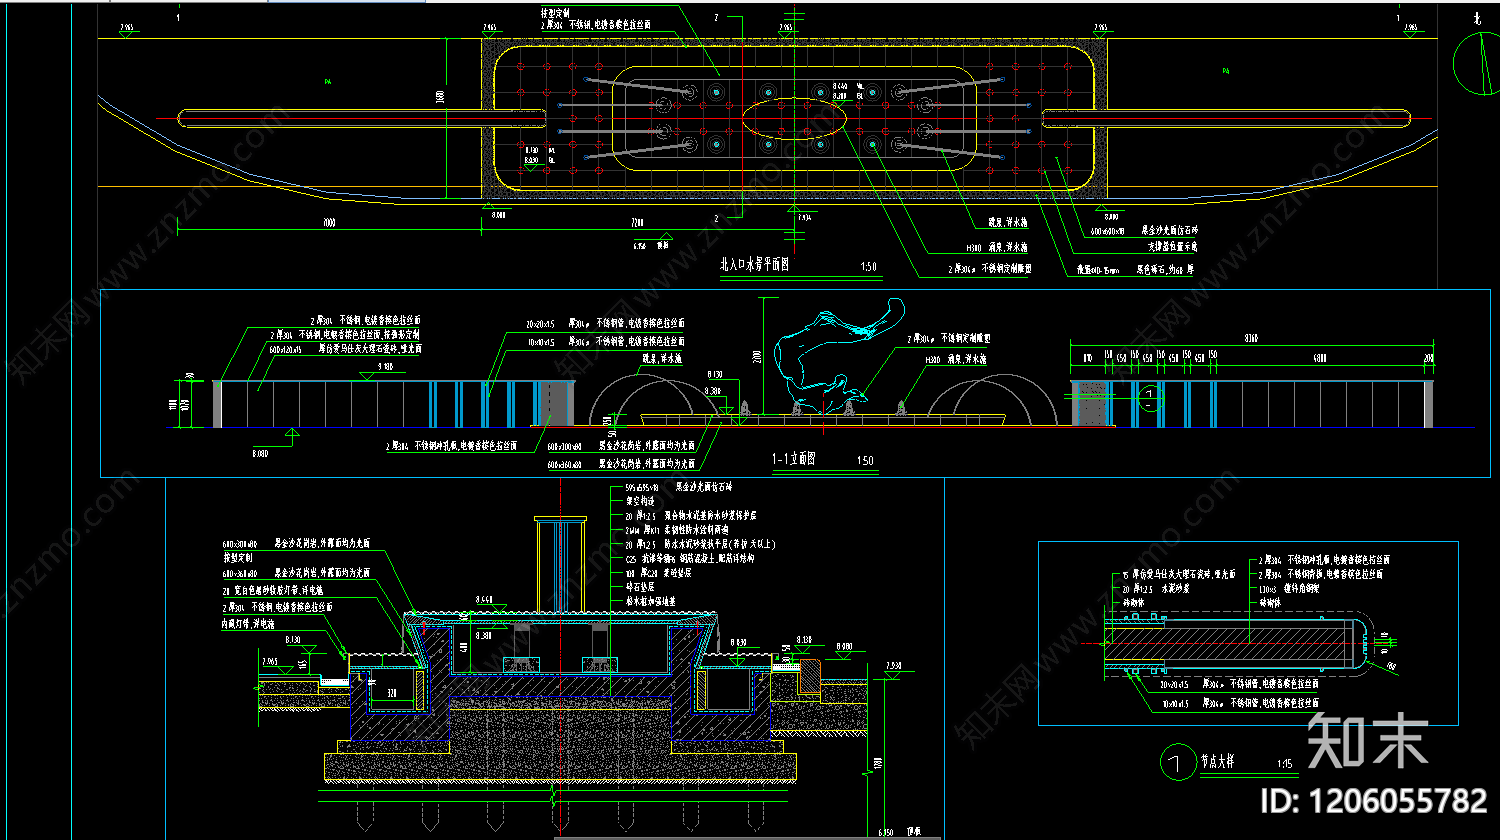This screenshot has height=840, width=1500.
Task: Select the 8000 dimension text in the plan
Action: 329,221
